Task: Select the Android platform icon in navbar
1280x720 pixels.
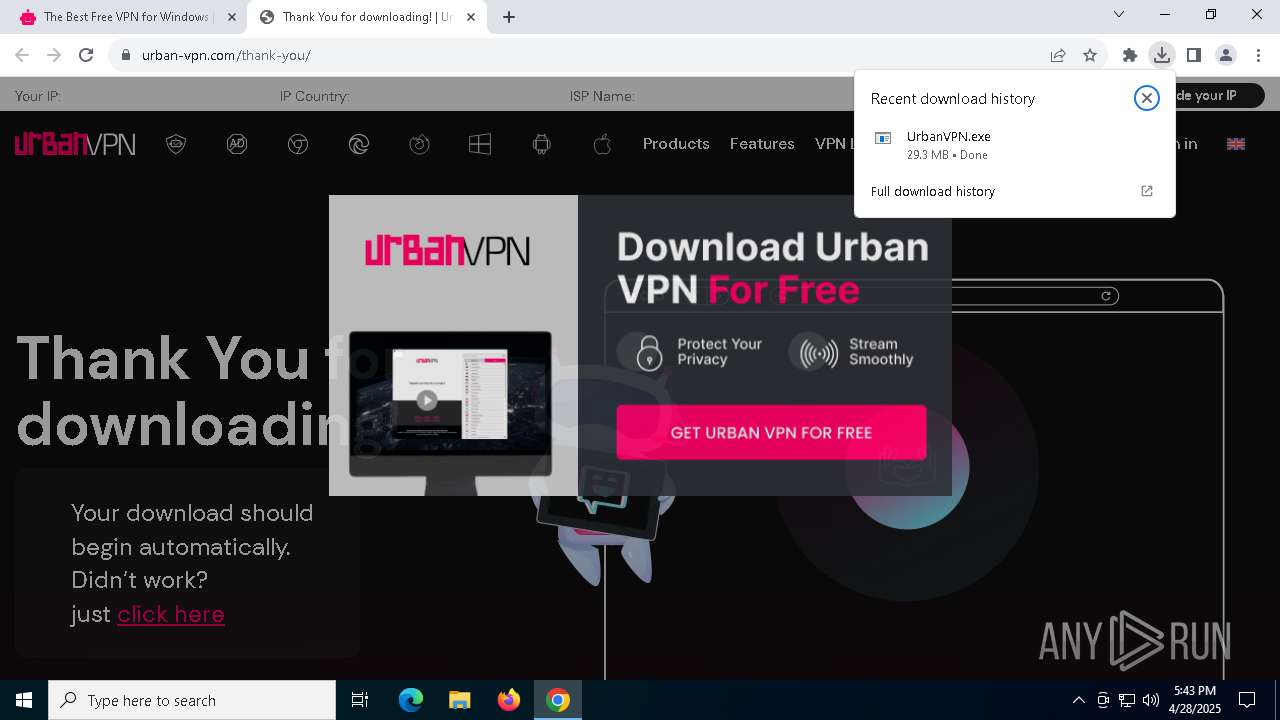Action: [x=542, y=144]
